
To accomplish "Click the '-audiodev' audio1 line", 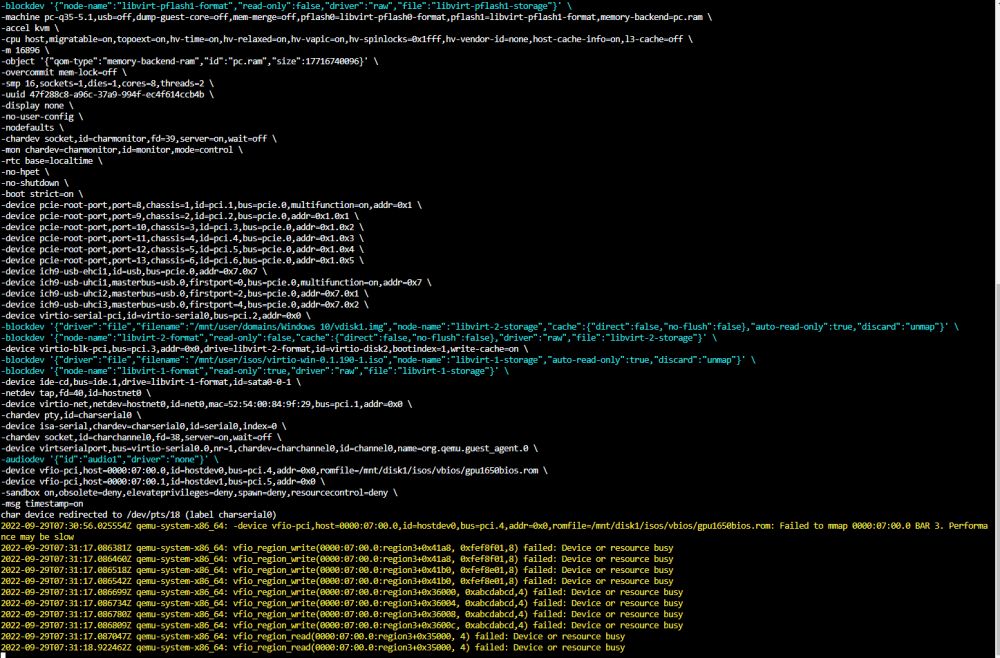I will (x=110, y=459).
